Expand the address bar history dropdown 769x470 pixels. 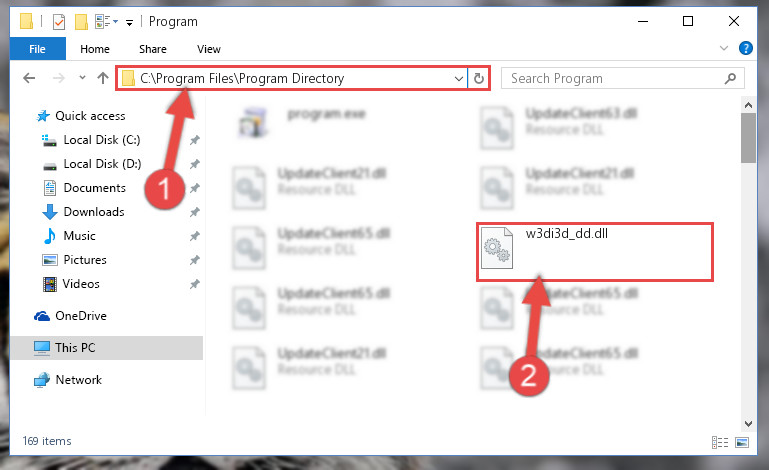pos(459,78)
